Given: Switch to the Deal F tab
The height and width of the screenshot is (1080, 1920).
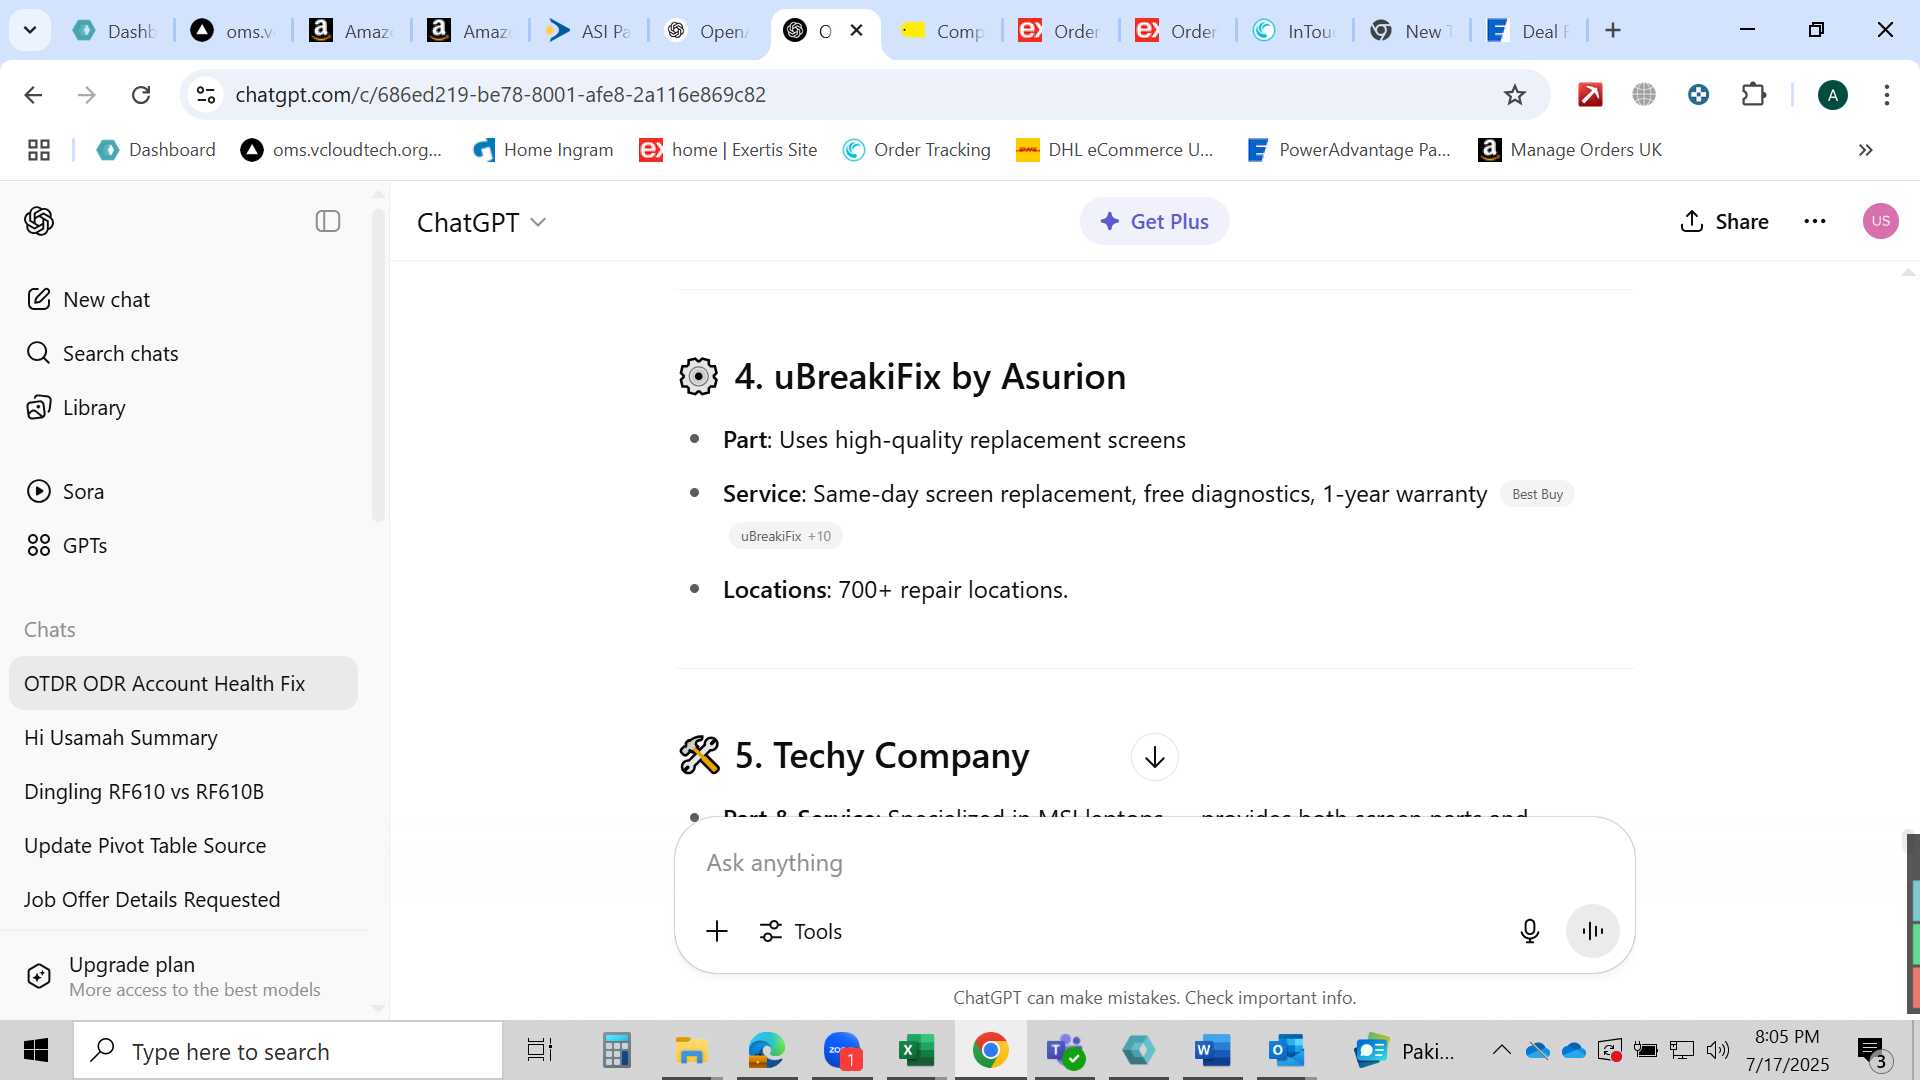Looking at the screenshot, I should click(x=1529, y=31).
